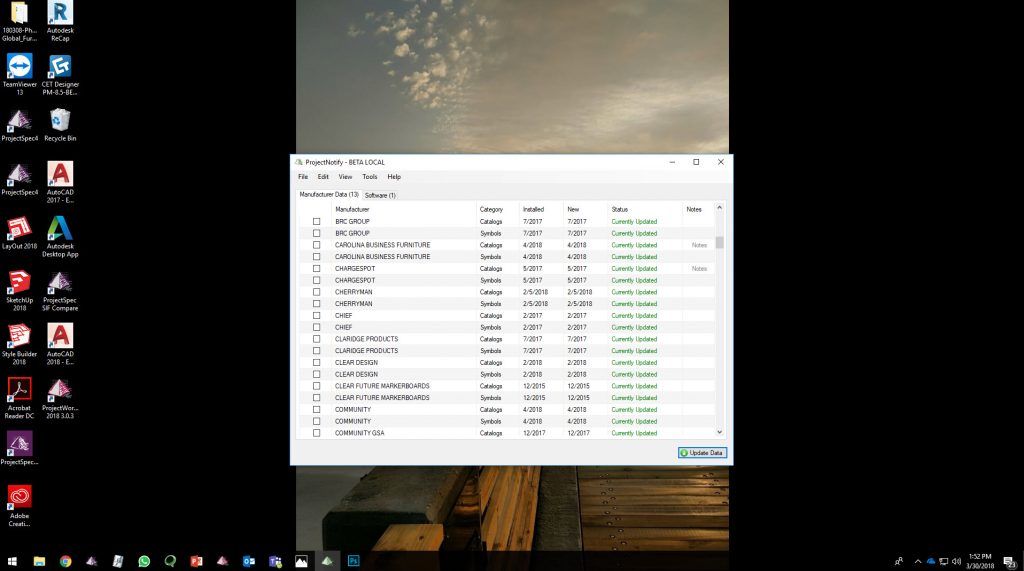Check the CHARGESPOT Catalogs row checkbox
Screen dimensions: 1024x571
317,269
